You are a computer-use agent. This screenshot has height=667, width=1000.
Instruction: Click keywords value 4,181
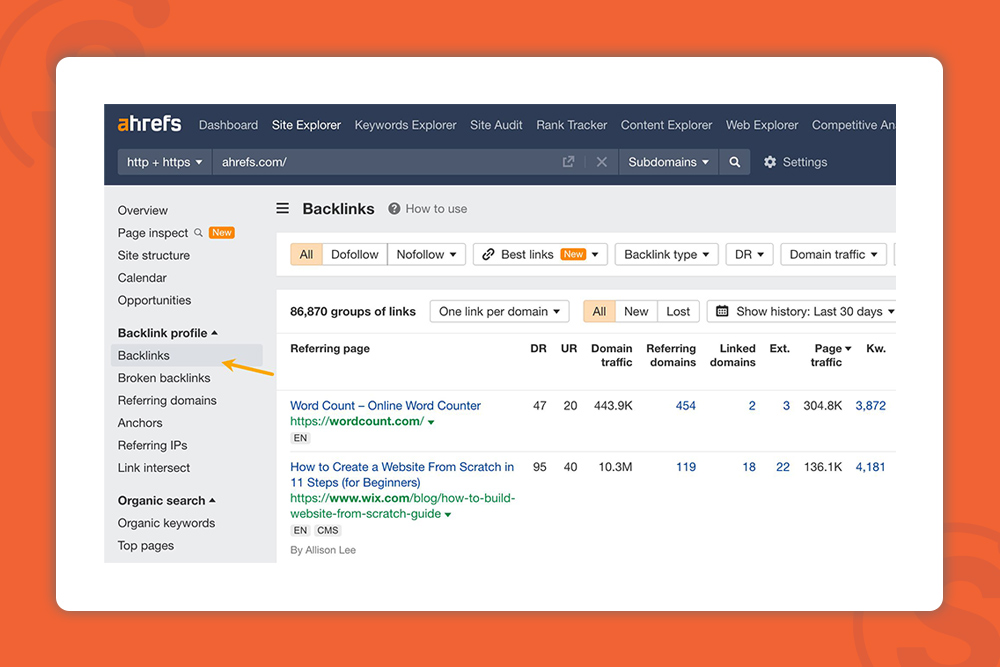[871, 467]
